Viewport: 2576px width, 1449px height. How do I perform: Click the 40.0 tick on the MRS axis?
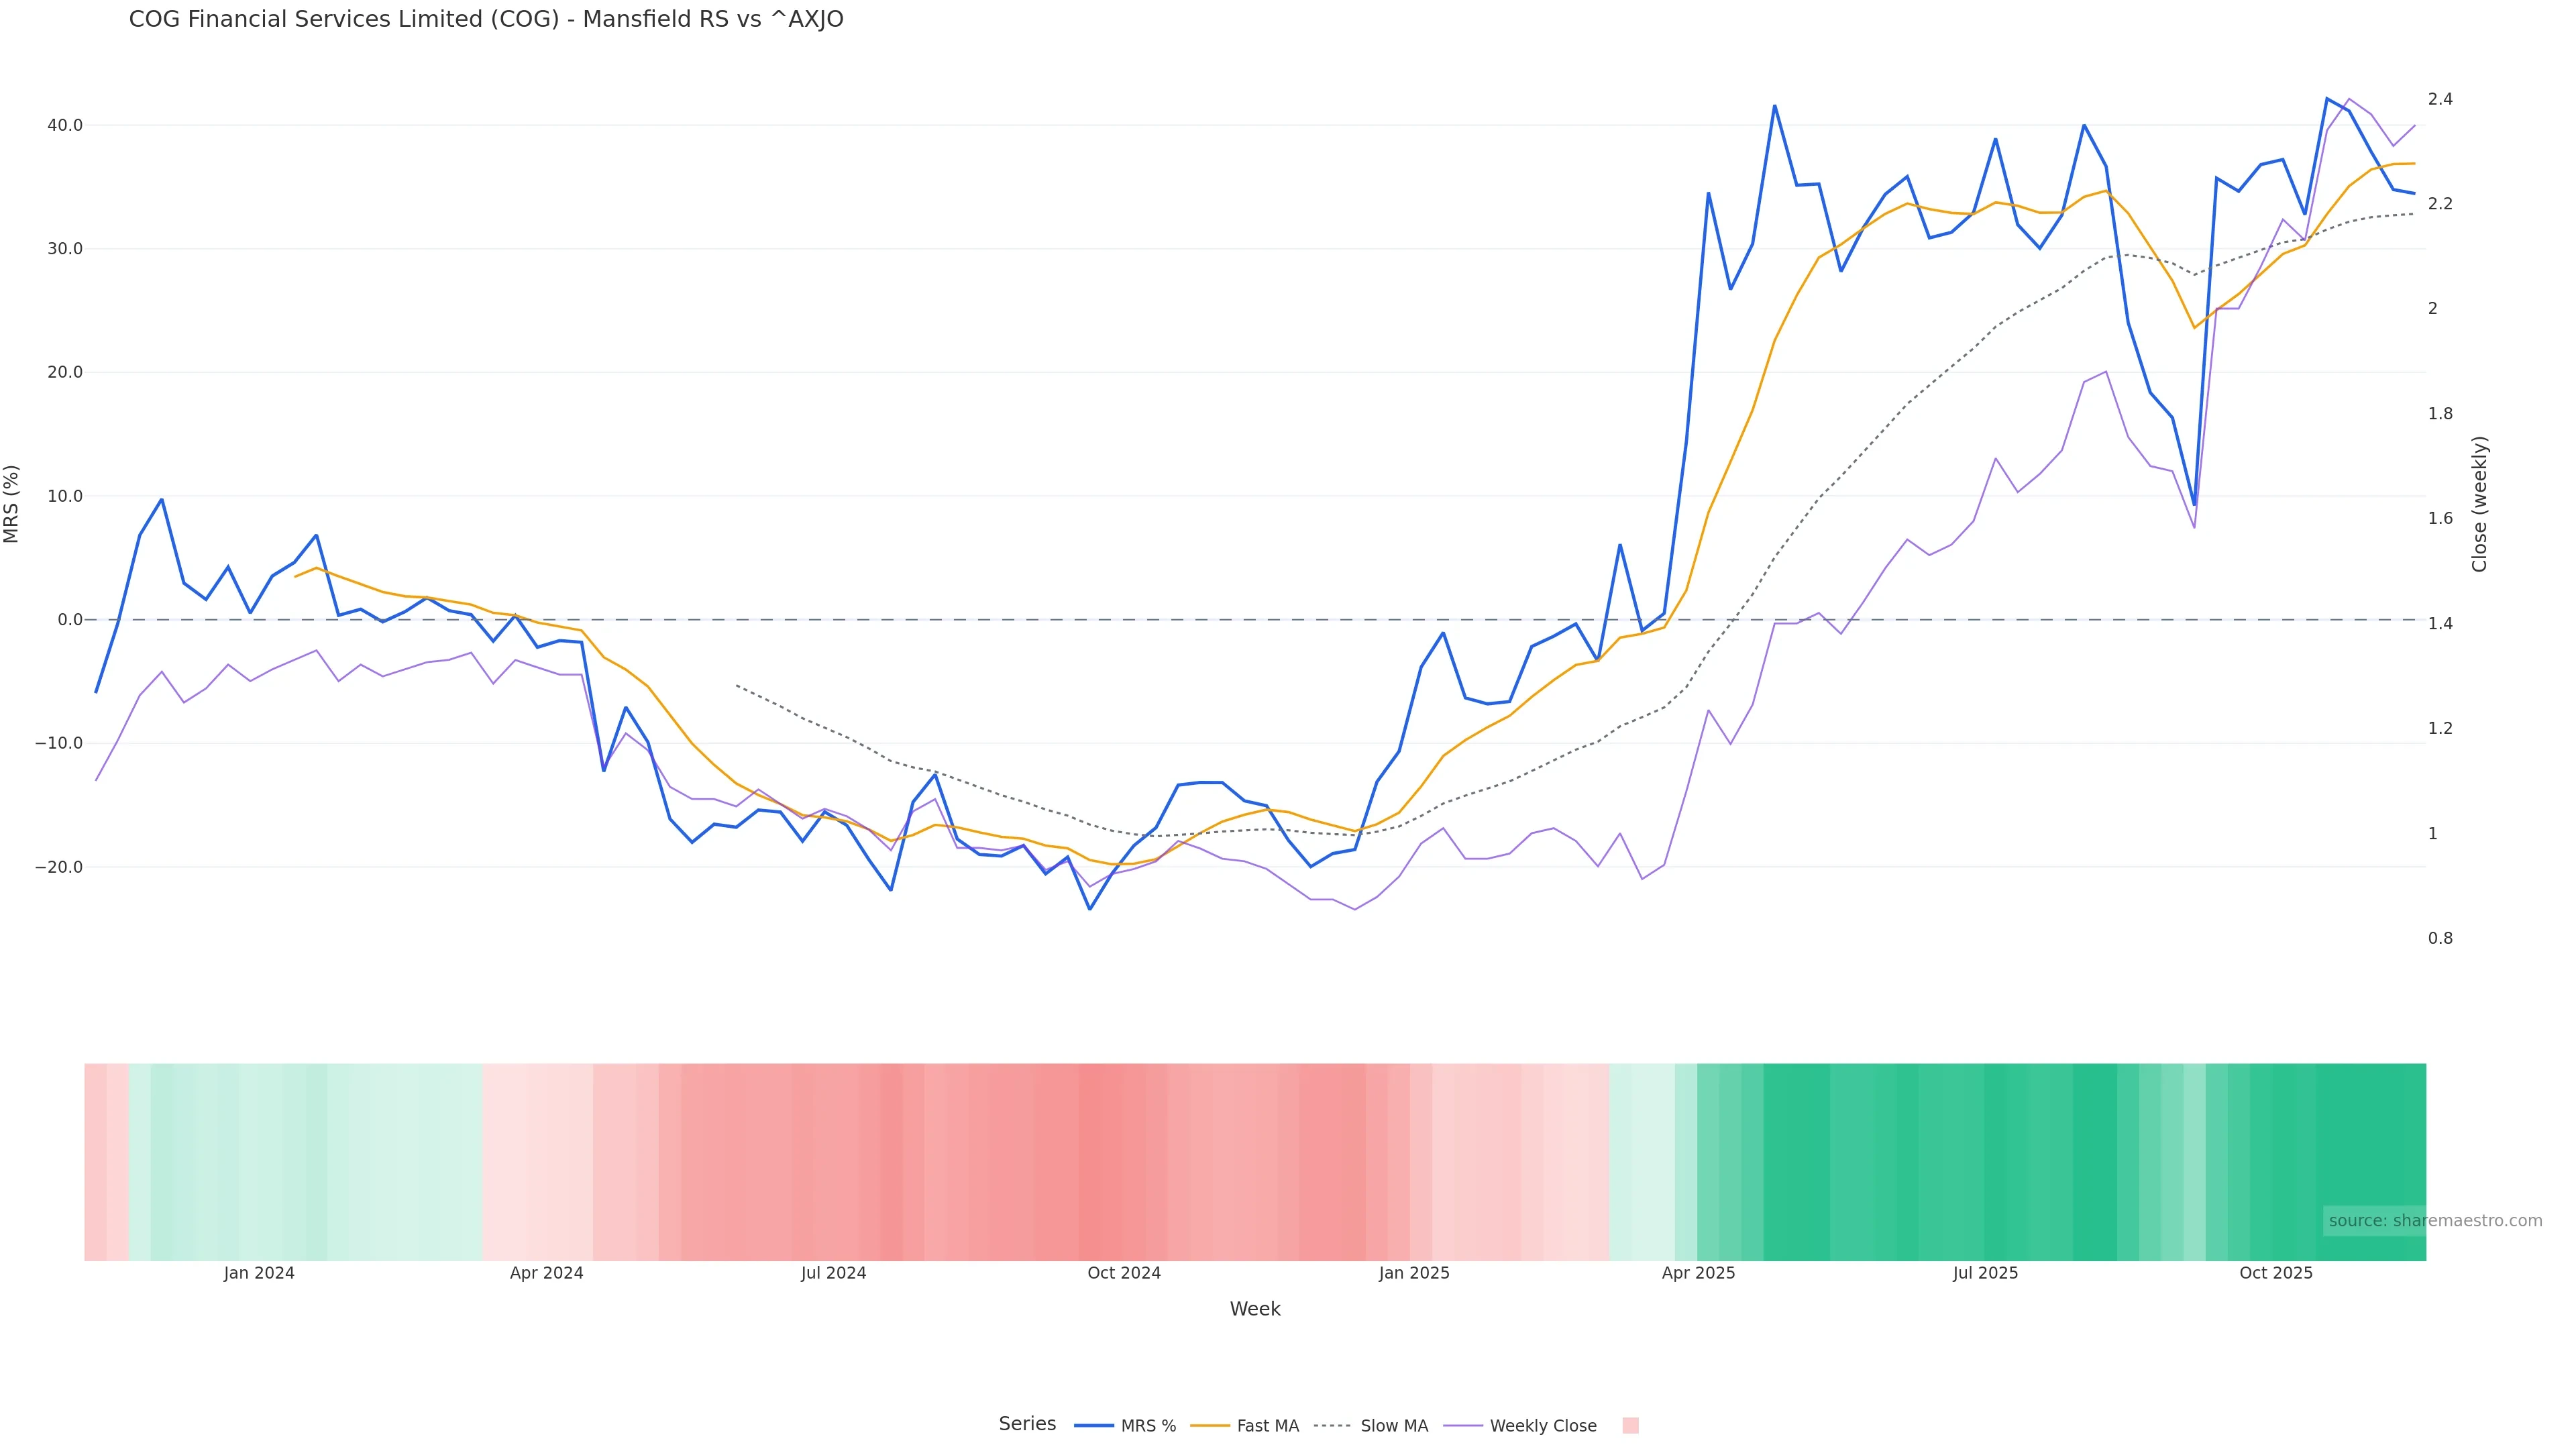tap(64, 125)
